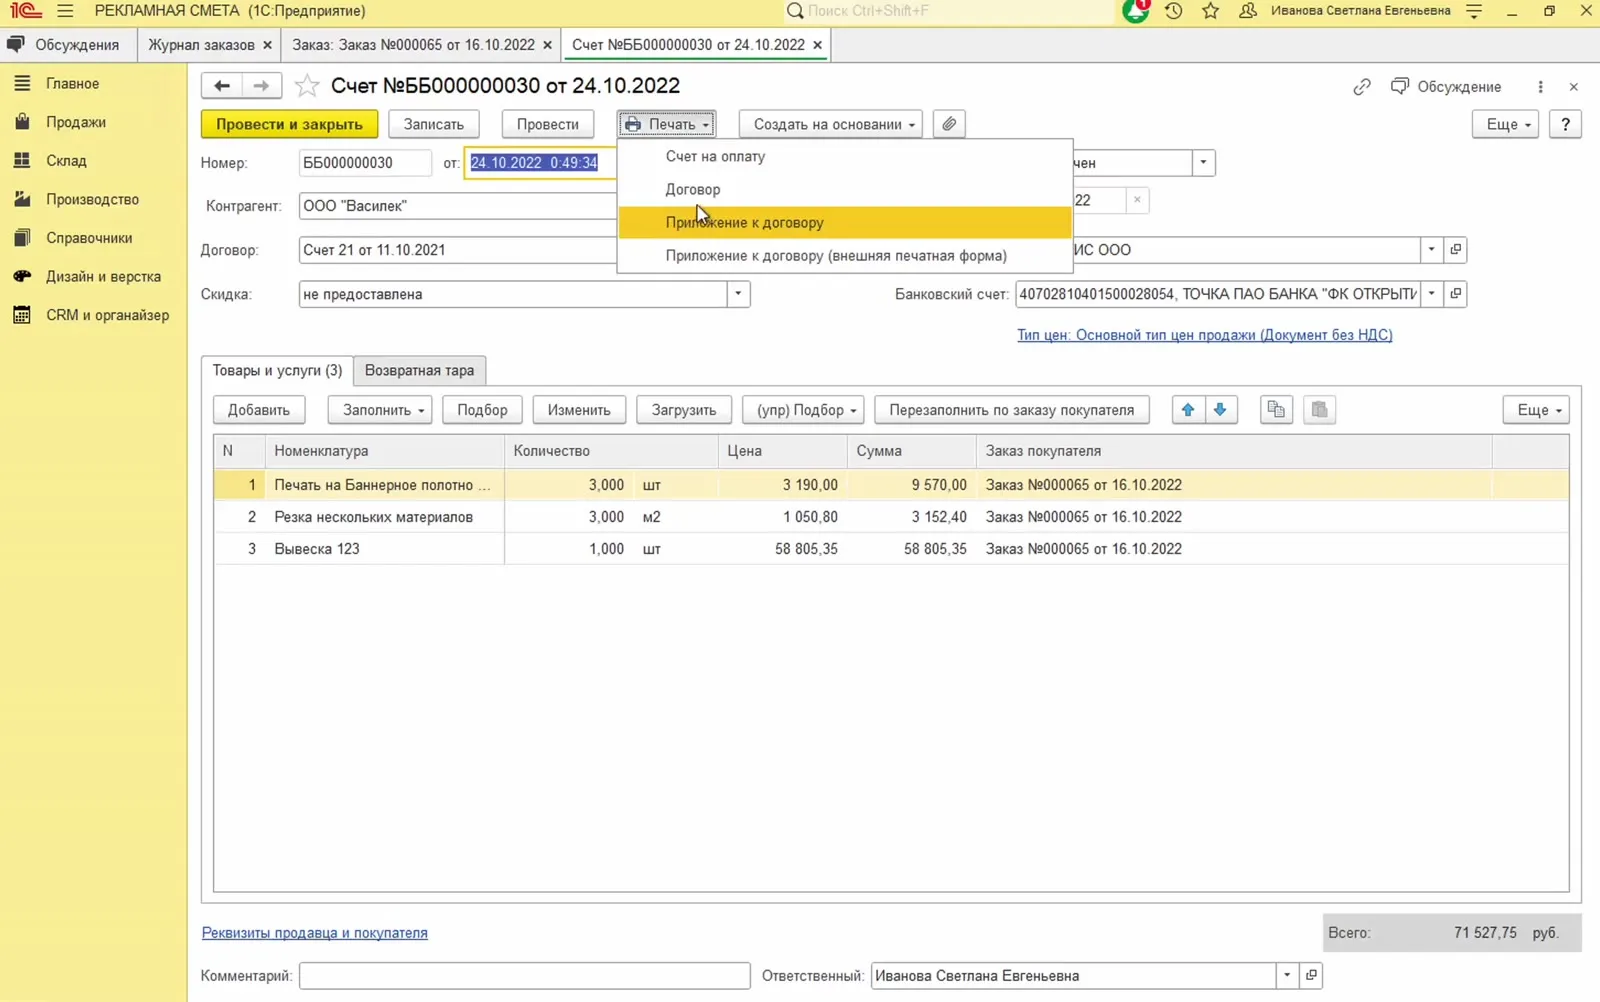Expand the Скидка dropdown
1600x1002 pixels.
738,294
